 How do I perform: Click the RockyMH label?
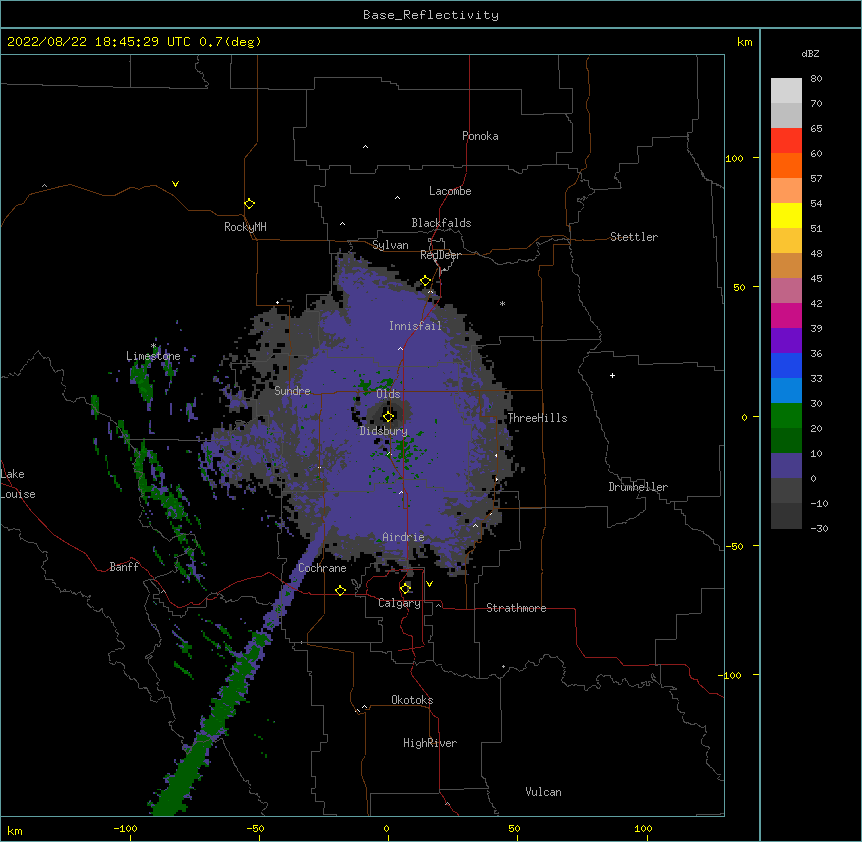(245, 227)
